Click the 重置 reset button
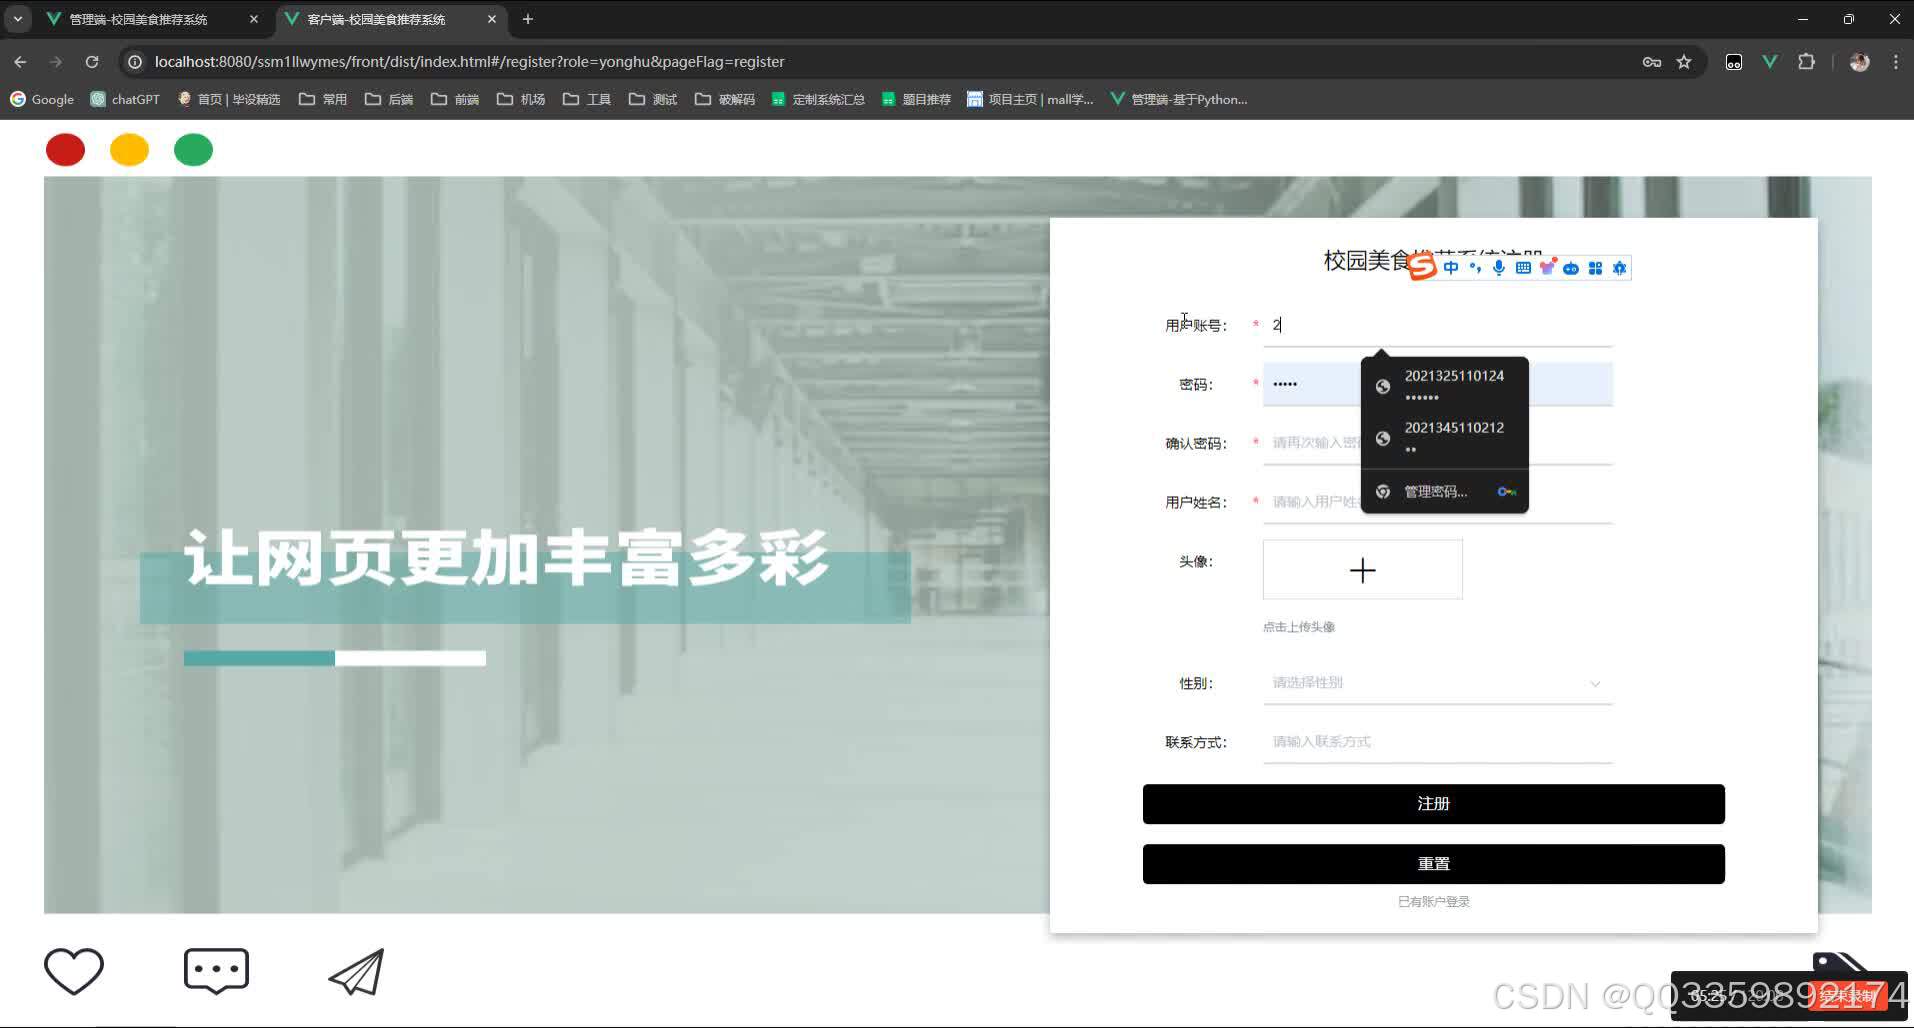 coord(1433,864)
